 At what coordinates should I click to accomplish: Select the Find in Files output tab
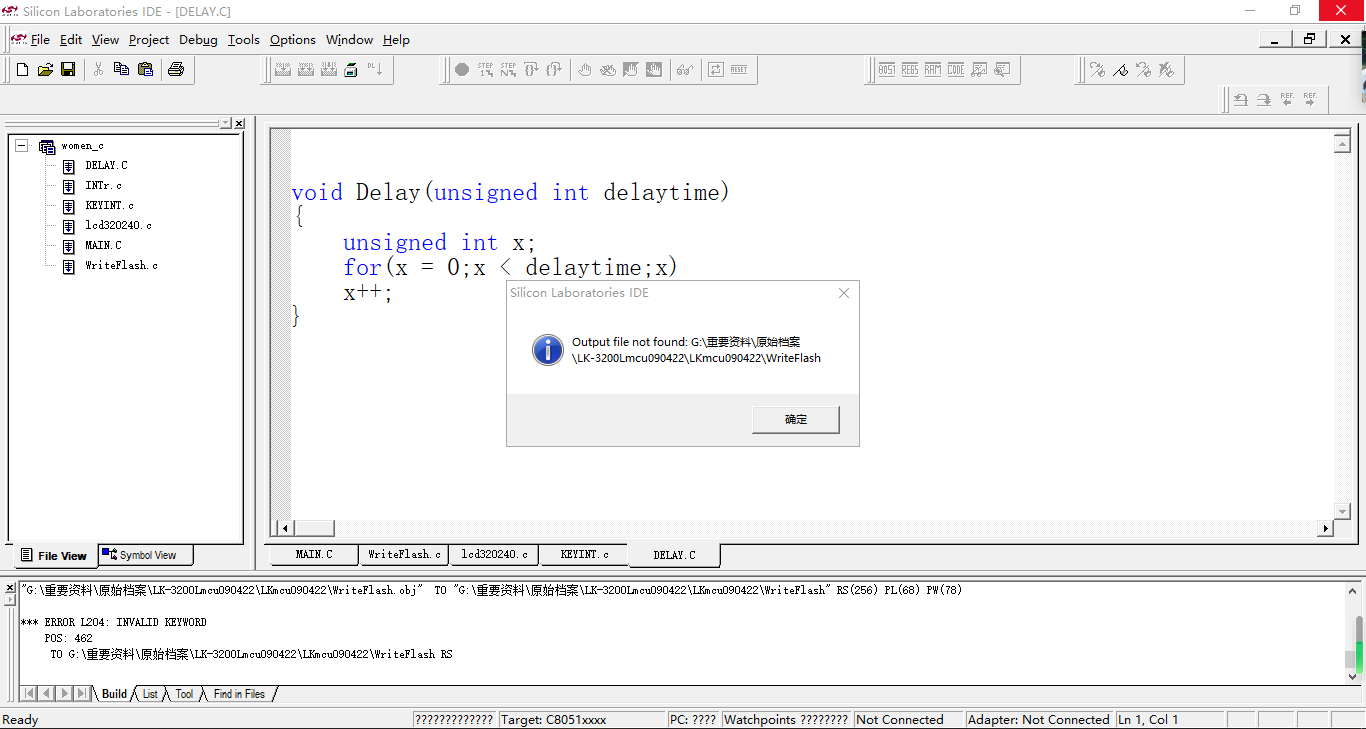(239, 693)
